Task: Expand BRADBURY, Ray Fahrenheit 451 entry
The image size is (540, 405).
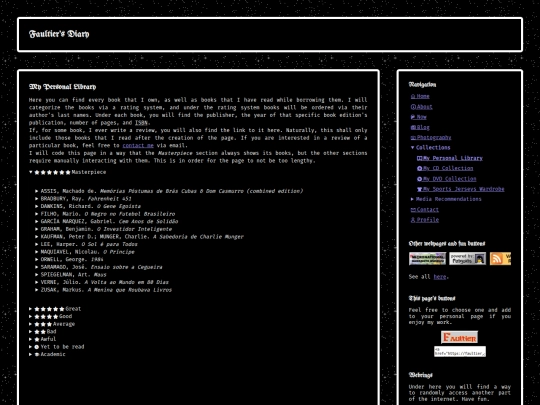Action: click(37, 199)
